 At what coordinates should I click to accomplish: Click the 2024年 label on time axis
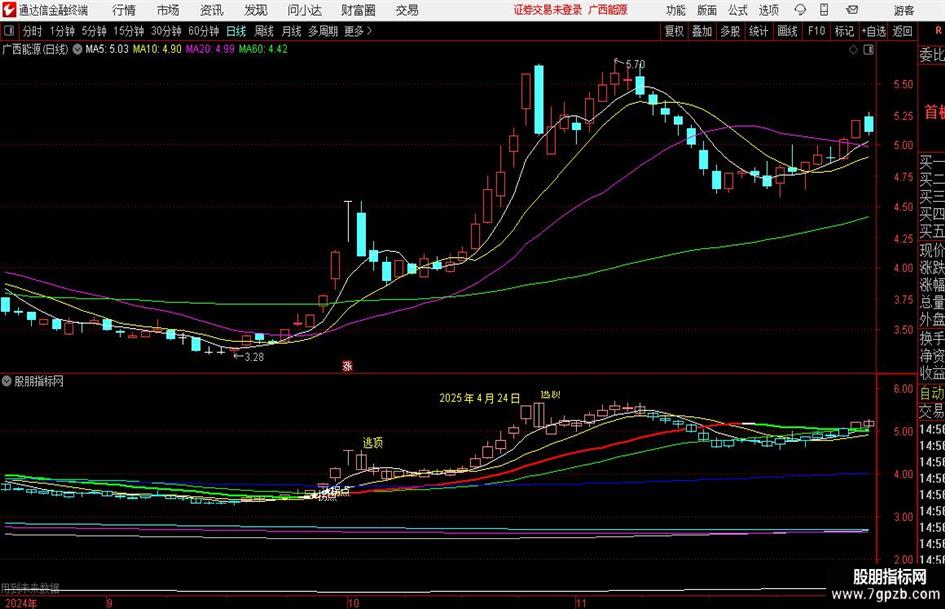[x=20, y=603]
